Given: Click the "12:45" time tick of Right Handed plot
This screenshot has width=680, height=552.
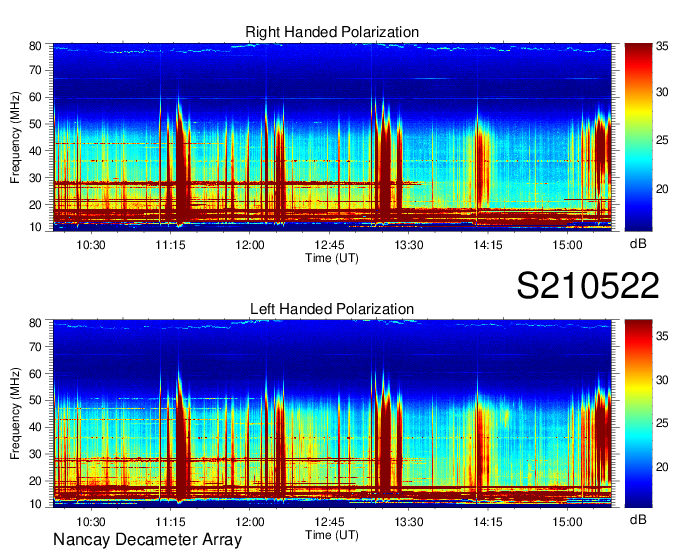Looking at the screenshot, I should pyautogui.click(x=329, y=245).
